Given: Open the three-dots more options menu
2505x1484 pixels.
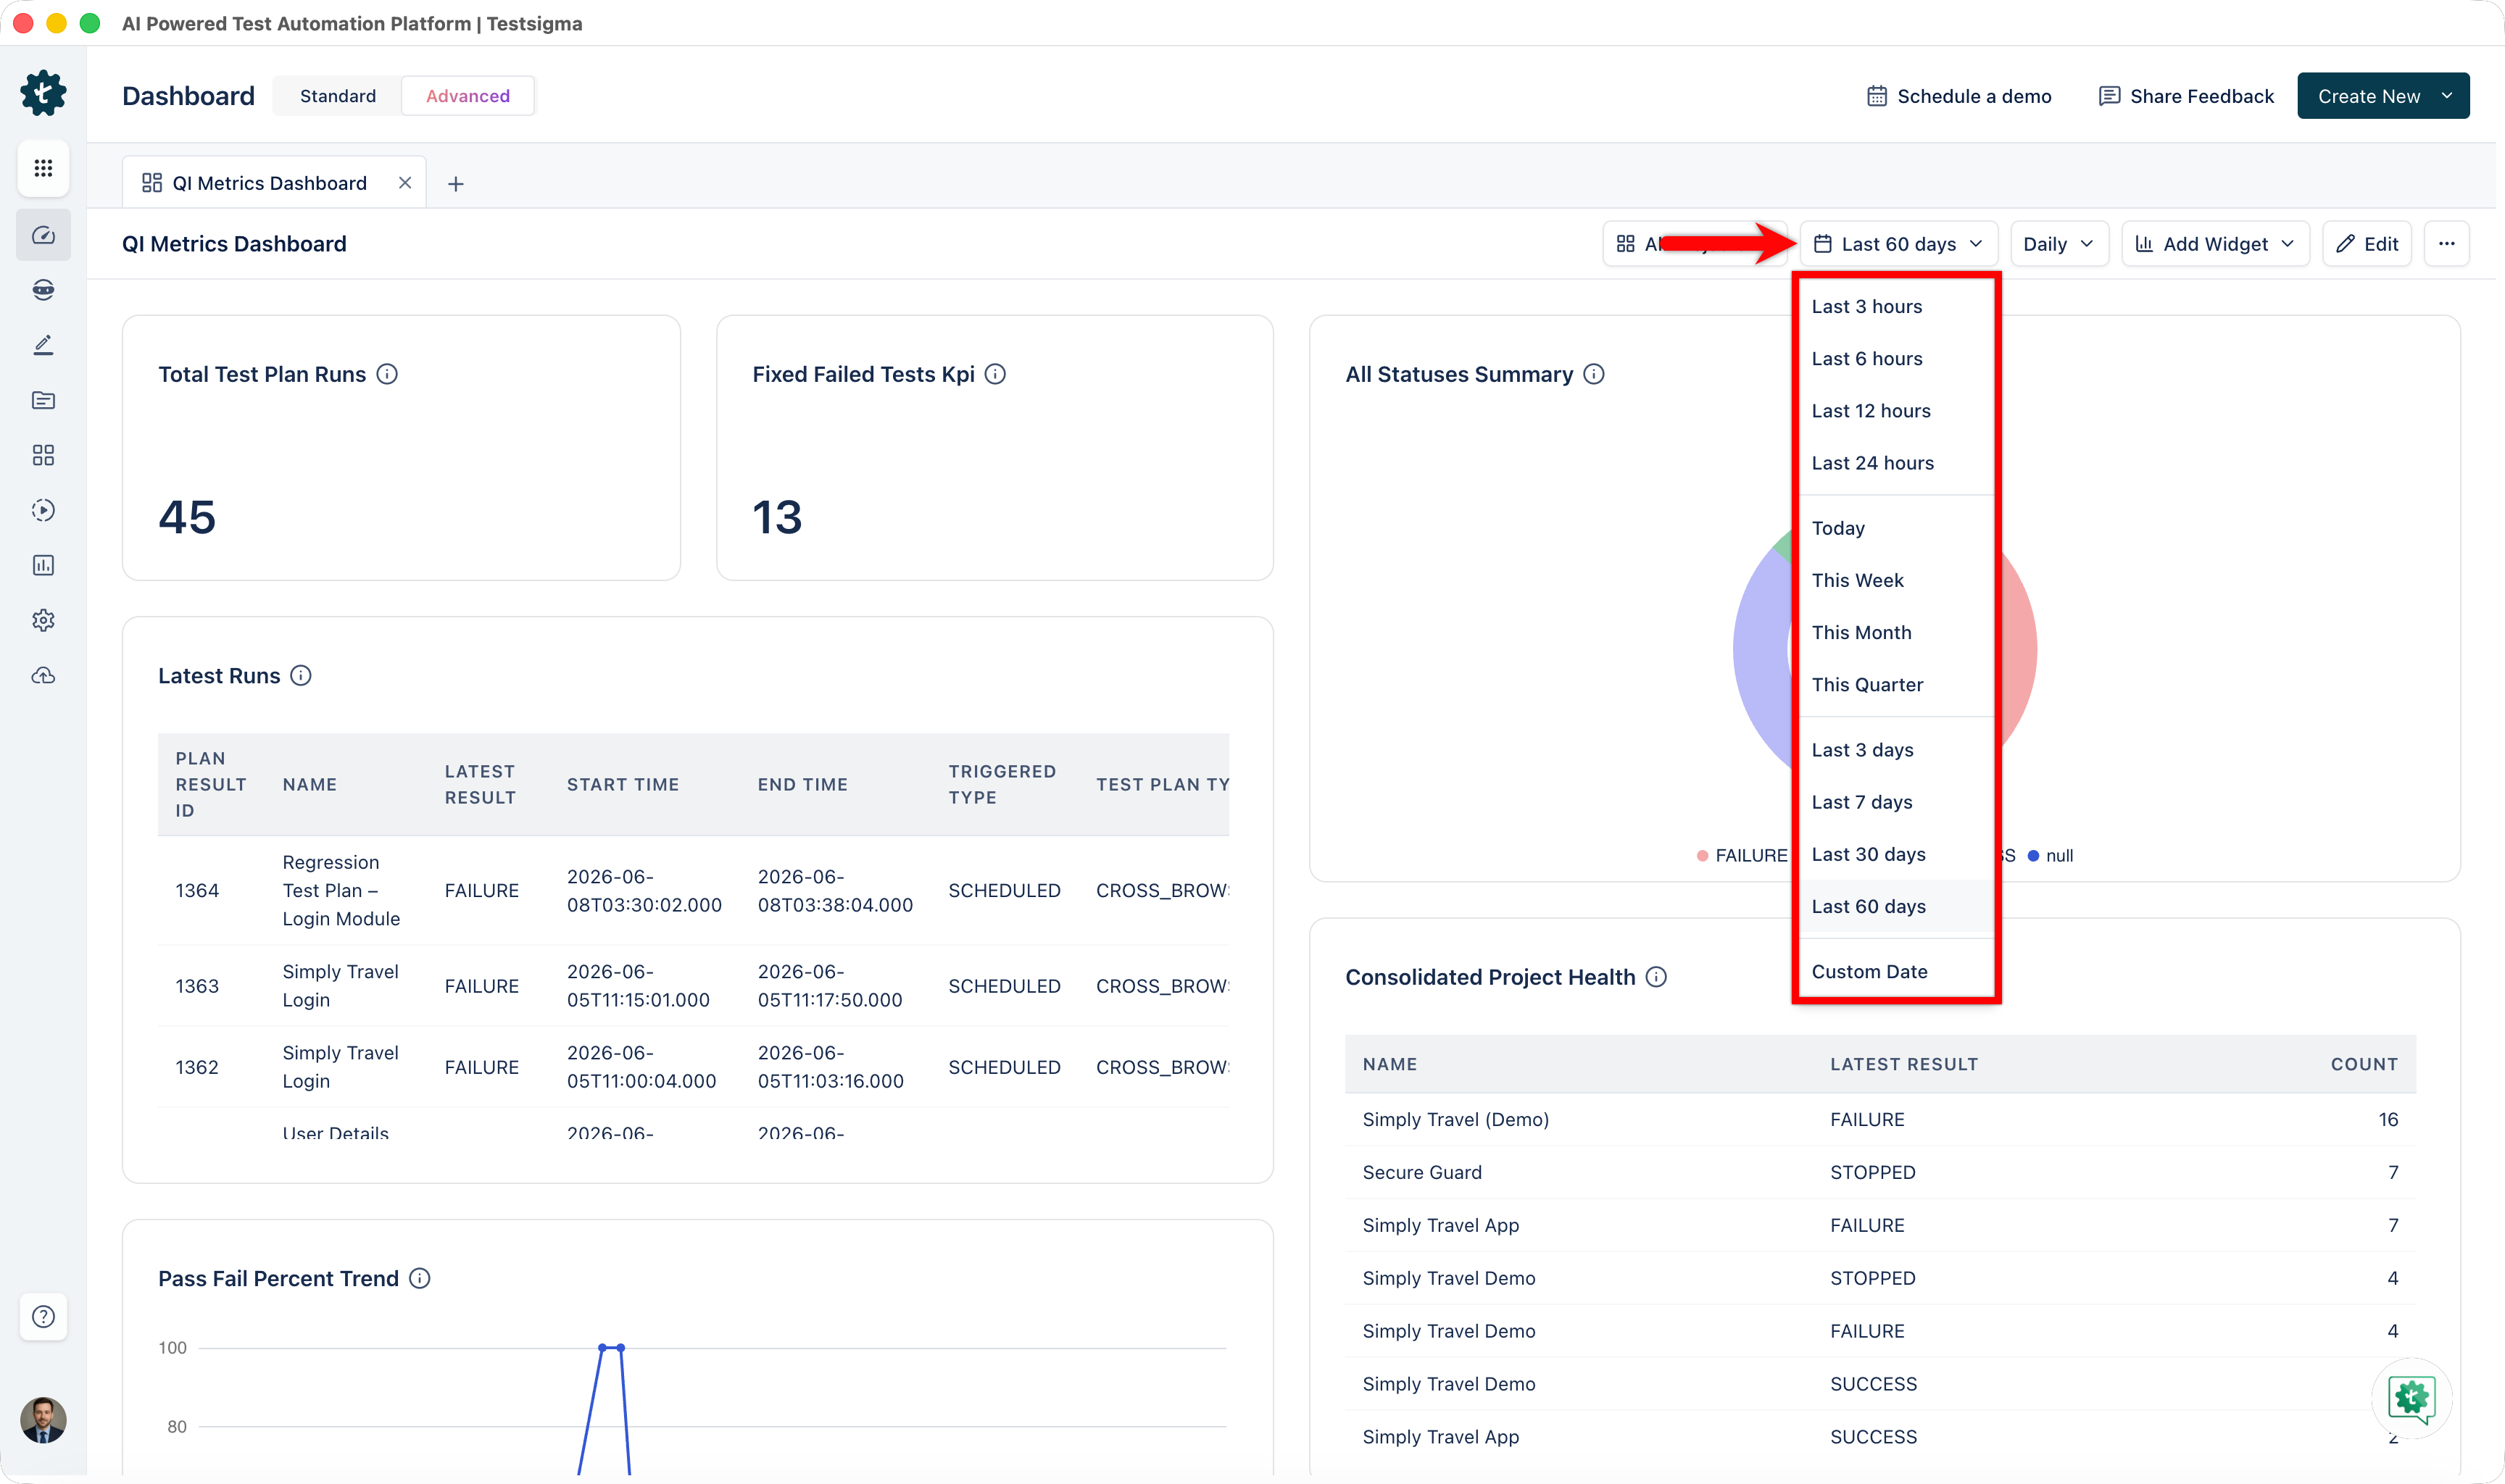Looking at the screenshot, I should (2446, 244).
